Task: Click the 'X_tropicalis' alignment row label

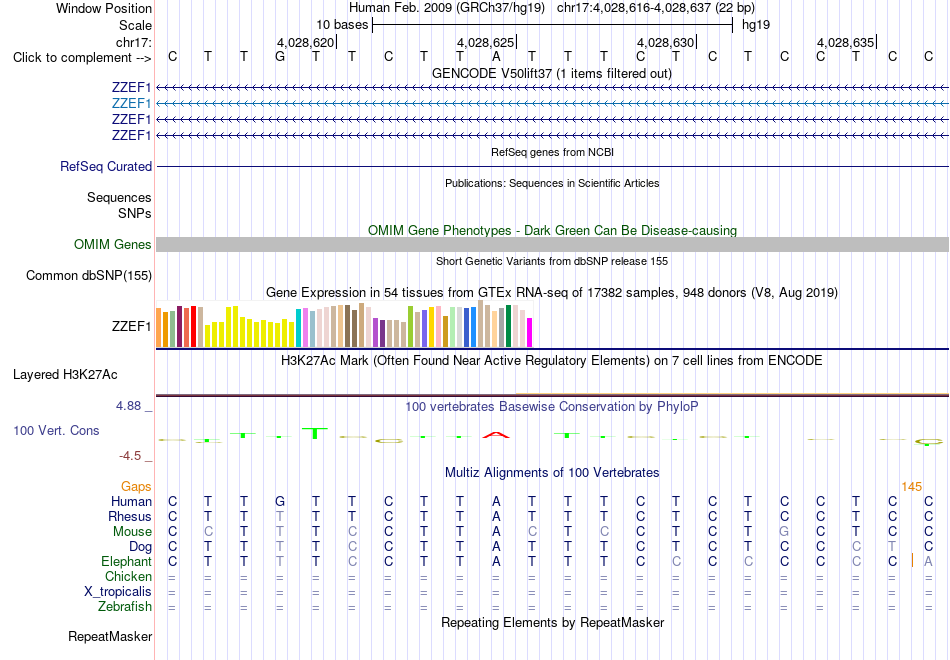Action: tap(118, 592)
